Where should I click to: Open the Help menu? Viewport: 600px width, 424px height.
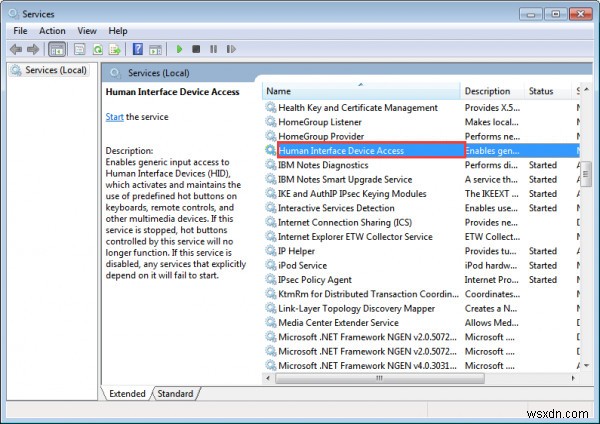(x=117, y=31)
